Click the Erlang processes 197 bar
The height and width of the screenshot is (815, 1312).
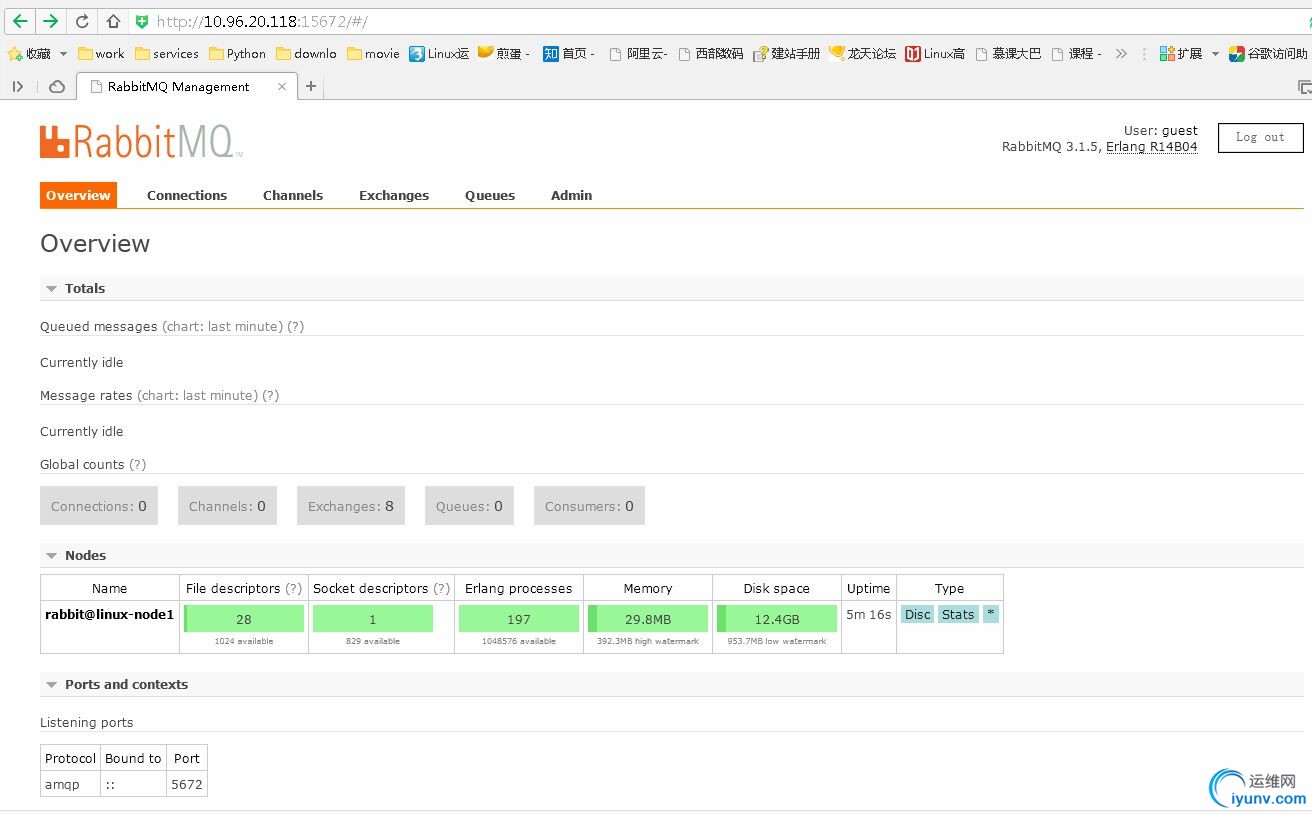(519, 619)
